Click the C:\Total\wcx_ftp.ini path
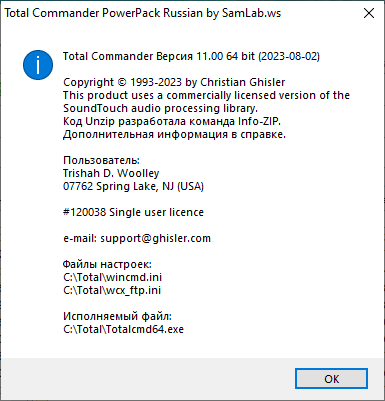 [x=112, y=290]
